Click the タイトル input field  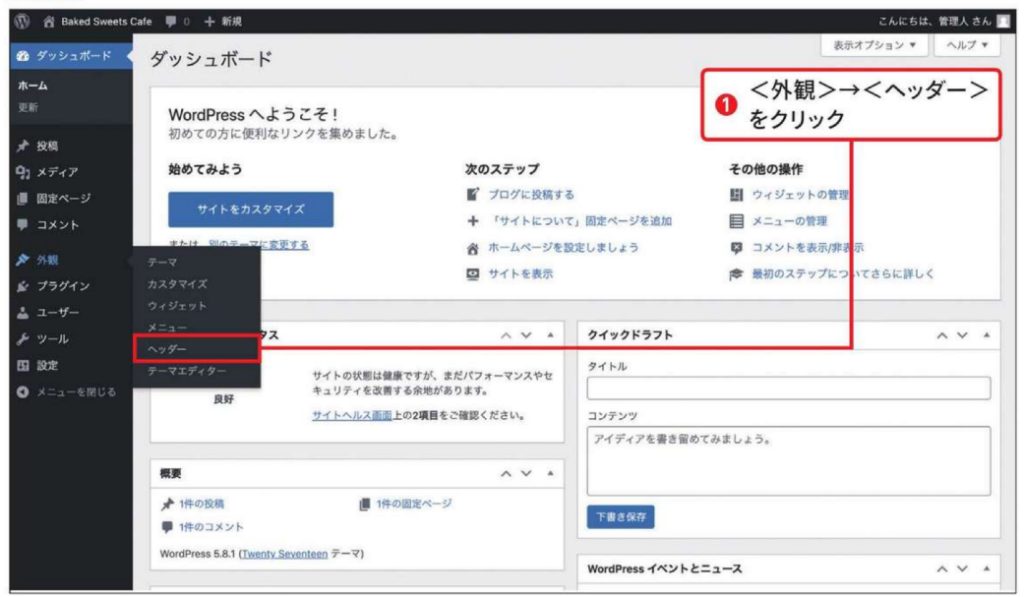pos(788,388)
